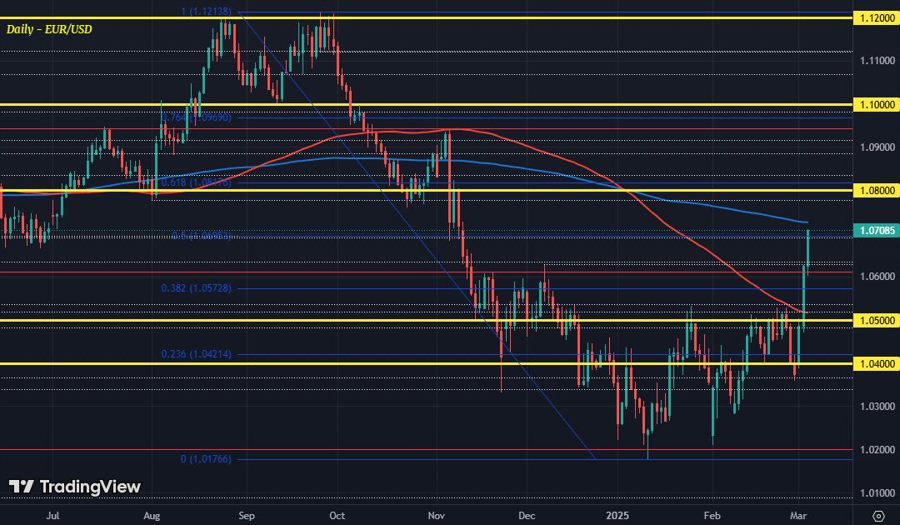Click the 1.06000 price axis value

877,277
